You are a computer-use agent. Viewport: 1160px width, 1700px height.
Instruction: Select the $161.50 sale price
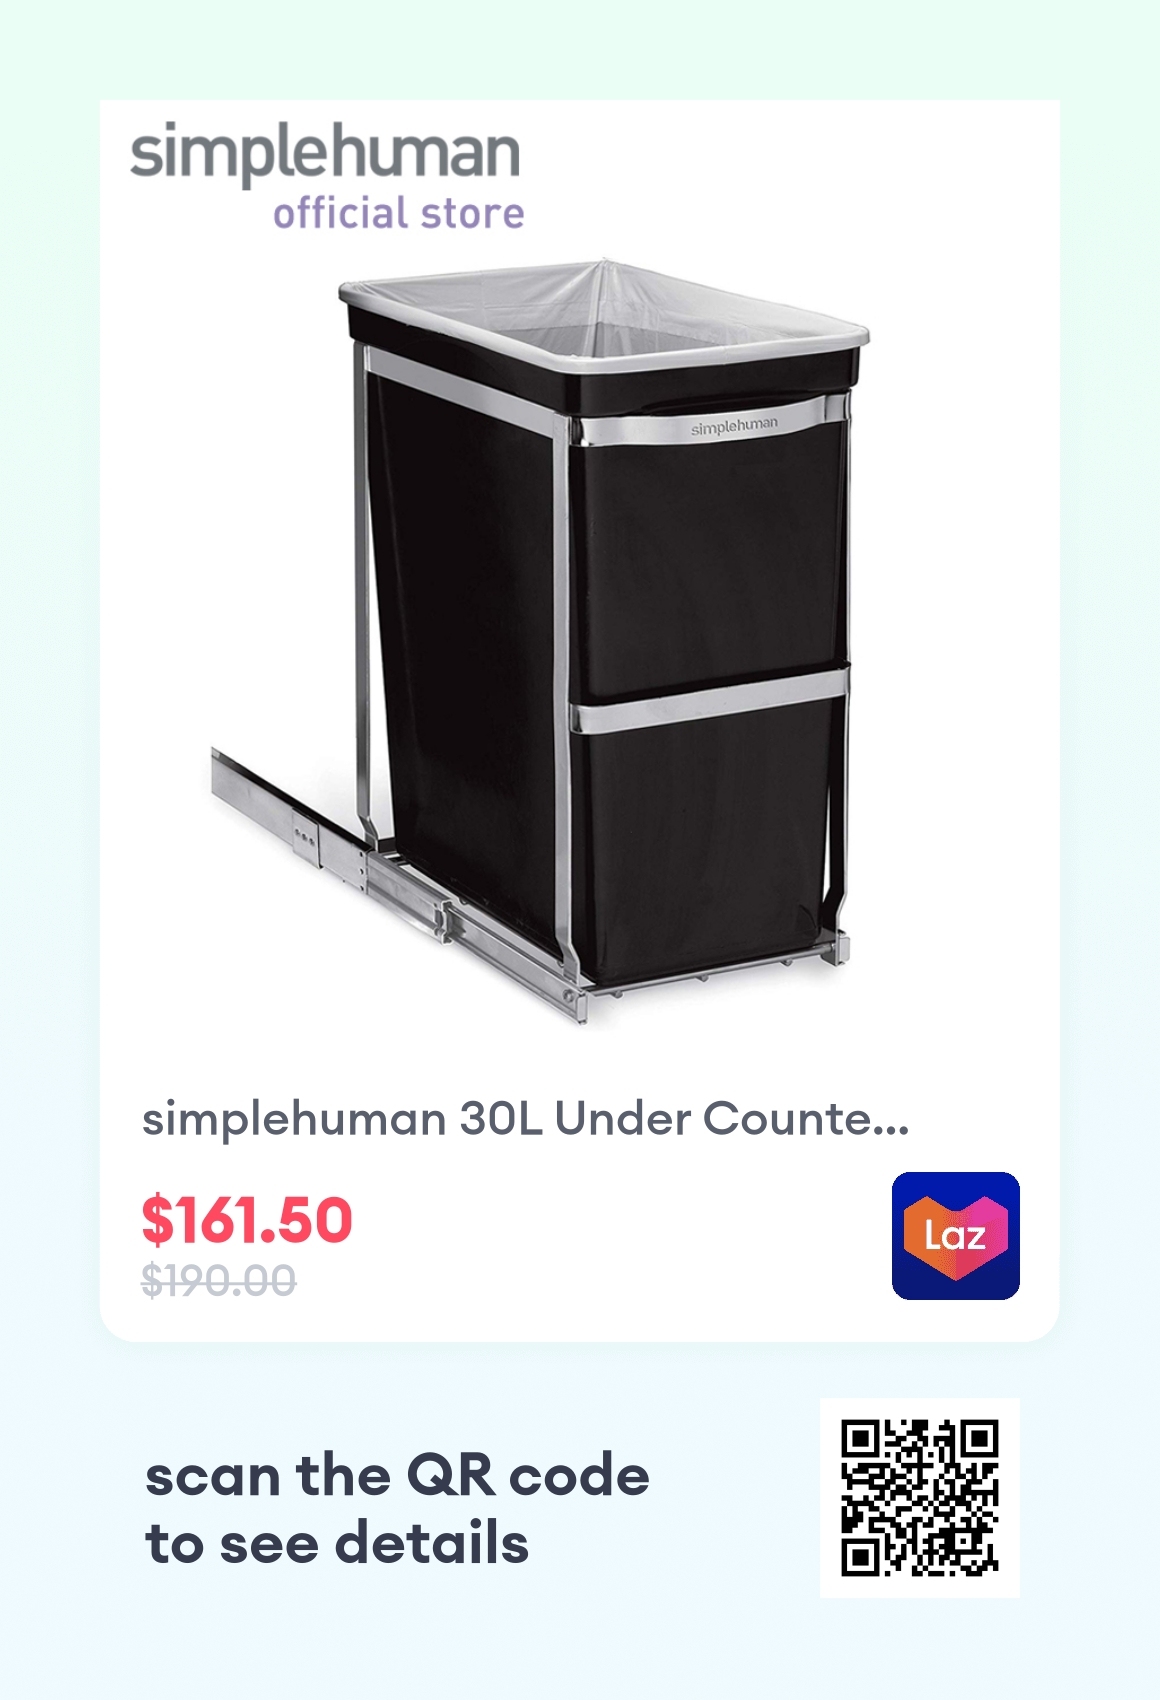pyautogui.click(x=247, y=1220)
